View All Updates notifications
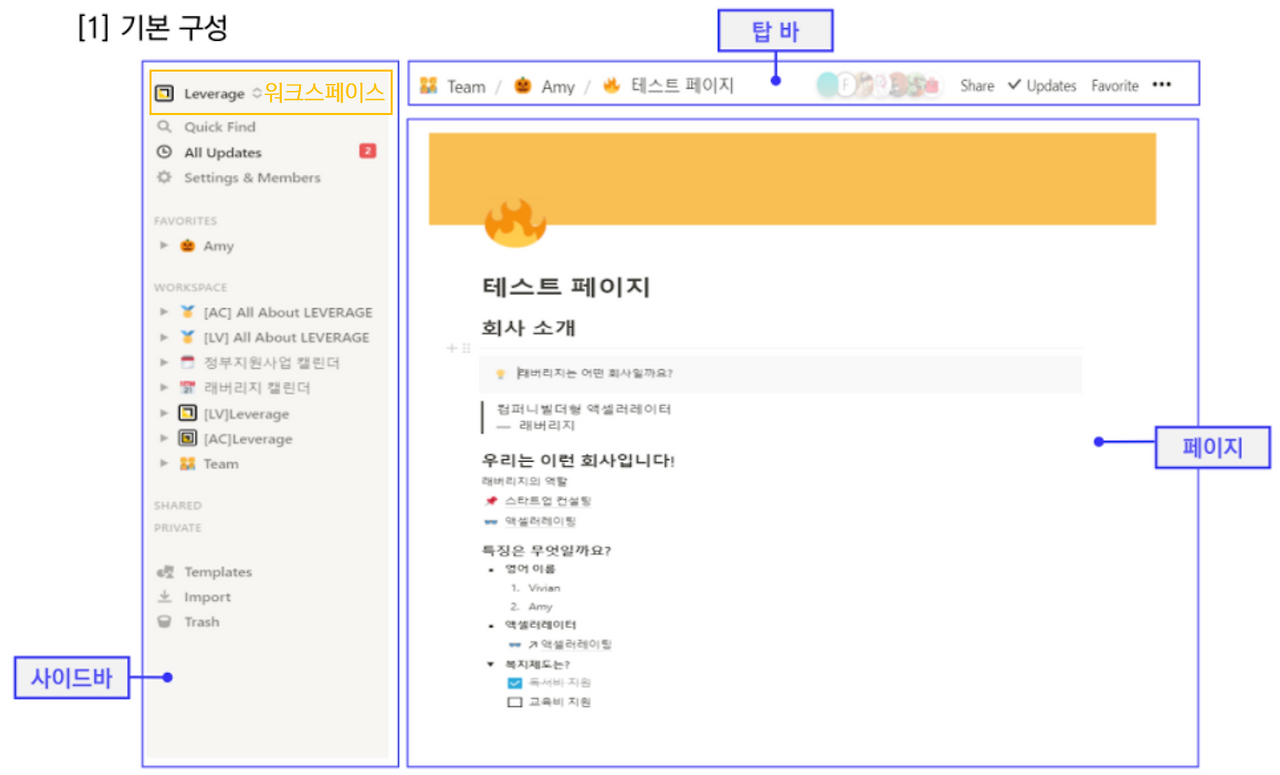 (221, 152)
